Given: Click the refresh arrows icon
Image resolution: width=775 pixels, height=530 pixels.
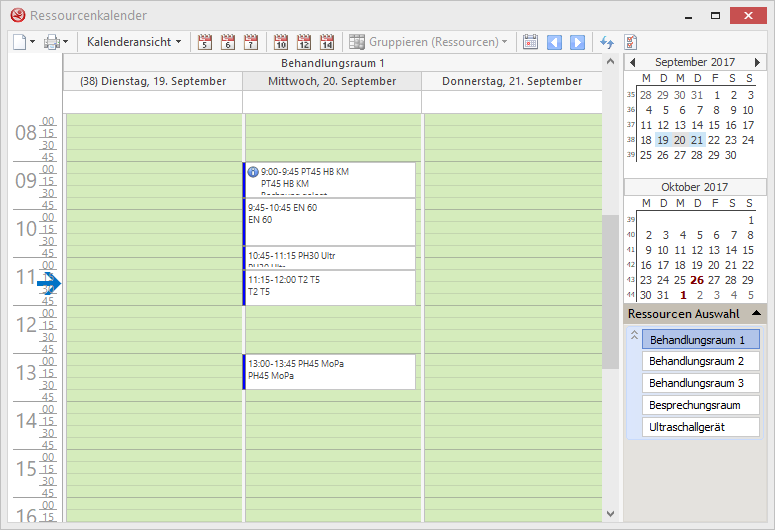Looking at the screenshot, I should point(606,42).
